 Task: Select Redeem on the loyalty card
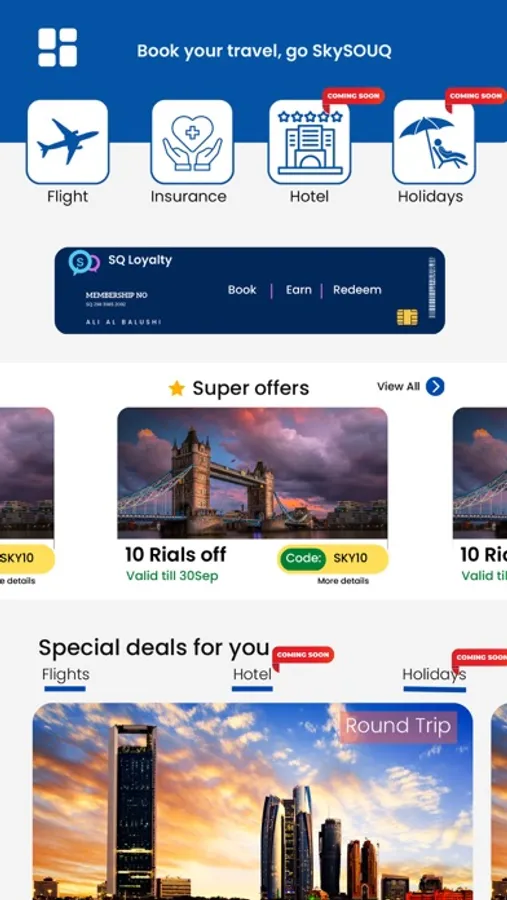[357, 290]
